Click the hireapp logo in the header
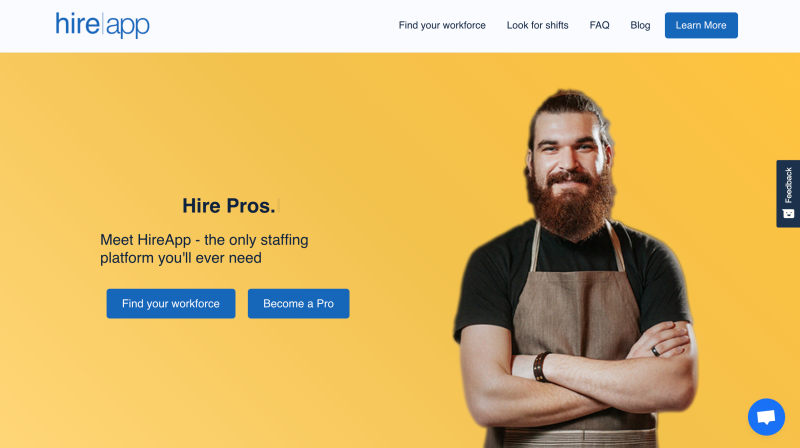 tap(103, 25)
